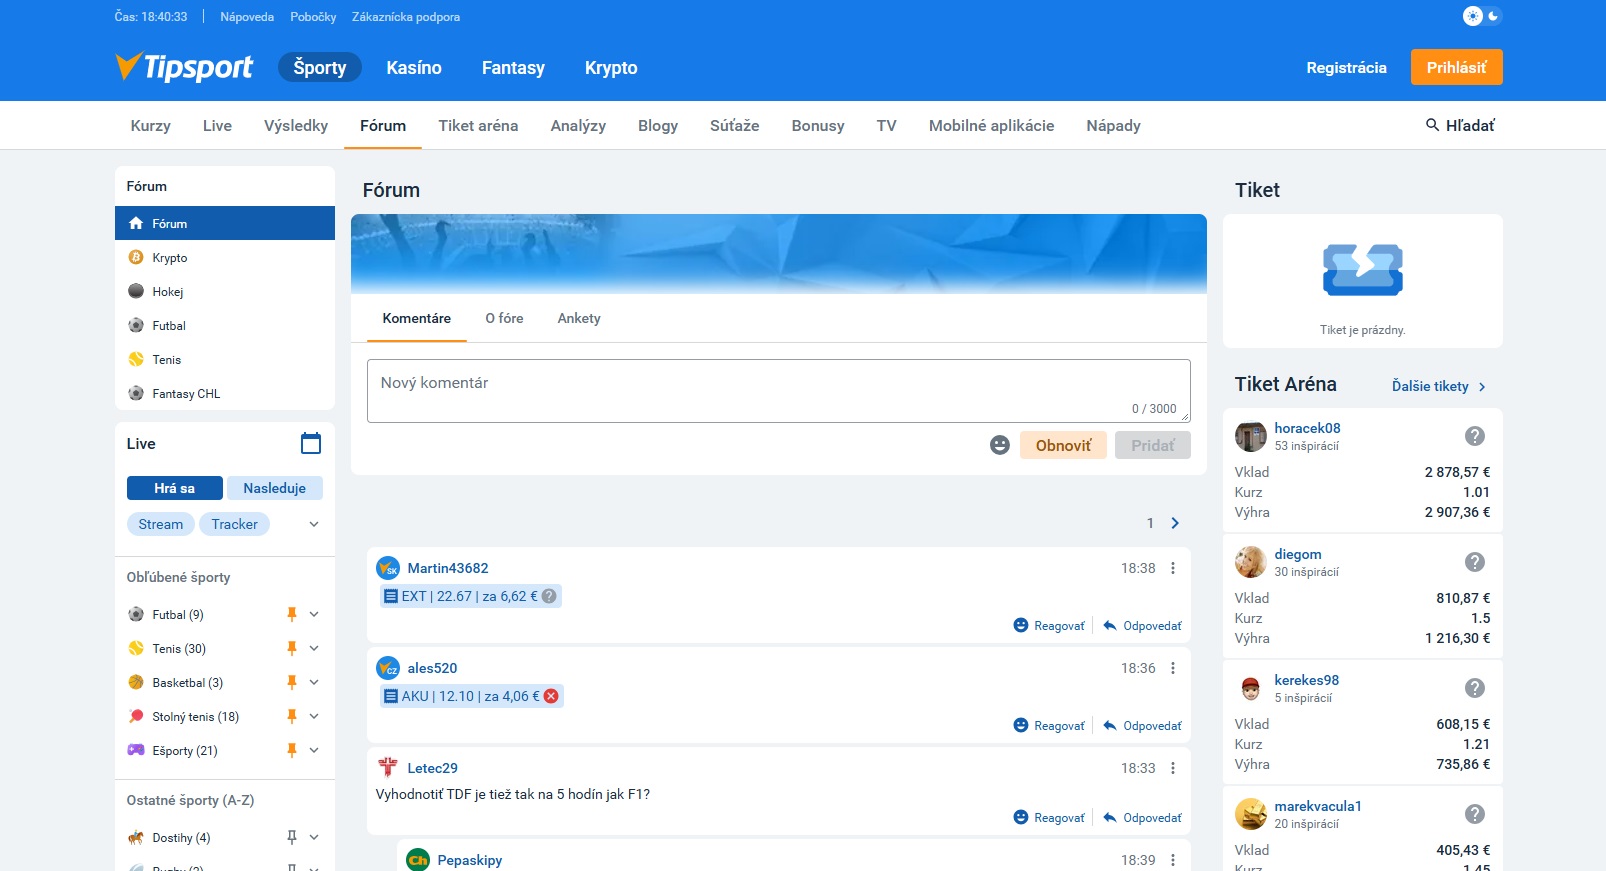Viewport: 1606px width, 871px height.
Task: Open the Krypto forum in sidebar
Action: 225,257
